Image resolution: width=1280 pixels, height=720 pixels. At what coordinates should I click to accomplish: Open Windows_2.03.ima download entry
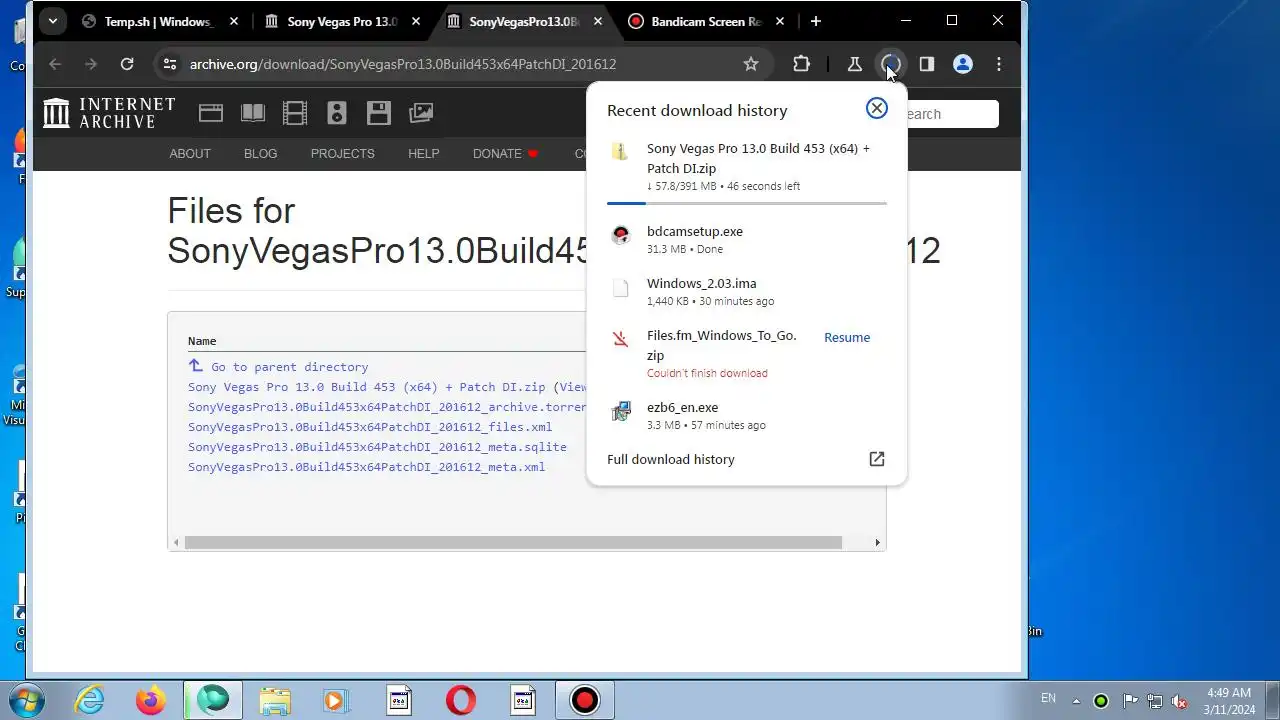click(746, 292)
